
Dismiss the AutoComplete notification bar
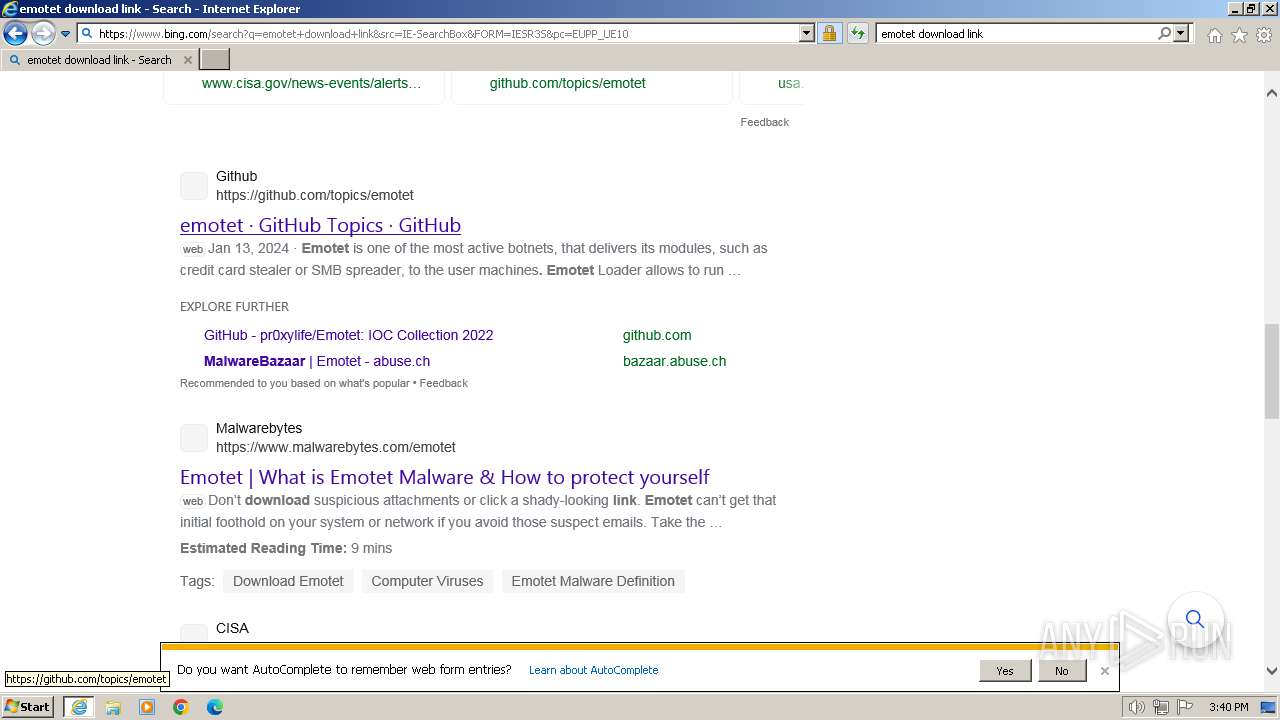click(x=1104, y=671)
